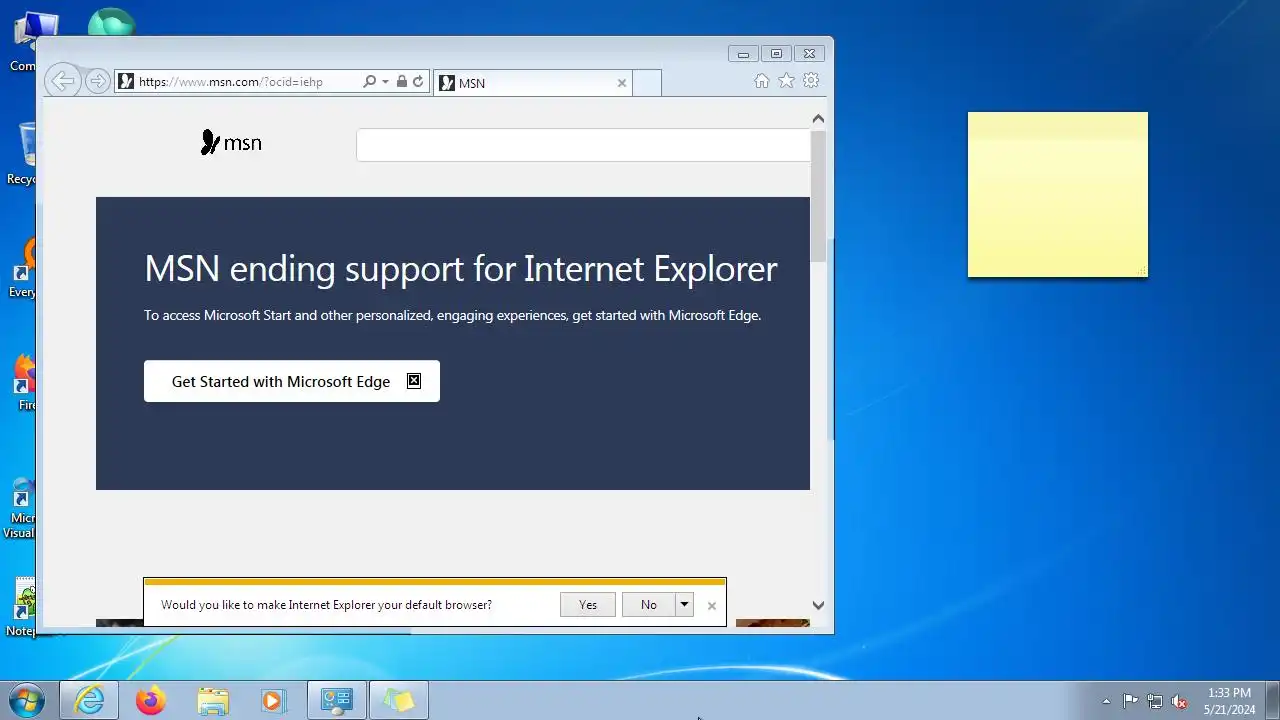Click the address bar URL text

(x=231, y=82)
